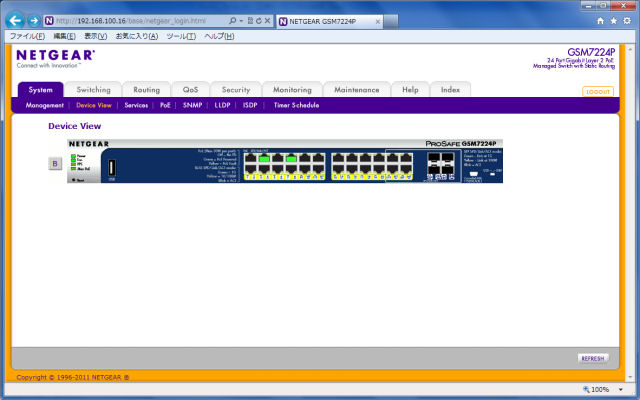This screenshot has height=400, width=640.
Task: Open the Management submenu
Action: tap(44, 105)
